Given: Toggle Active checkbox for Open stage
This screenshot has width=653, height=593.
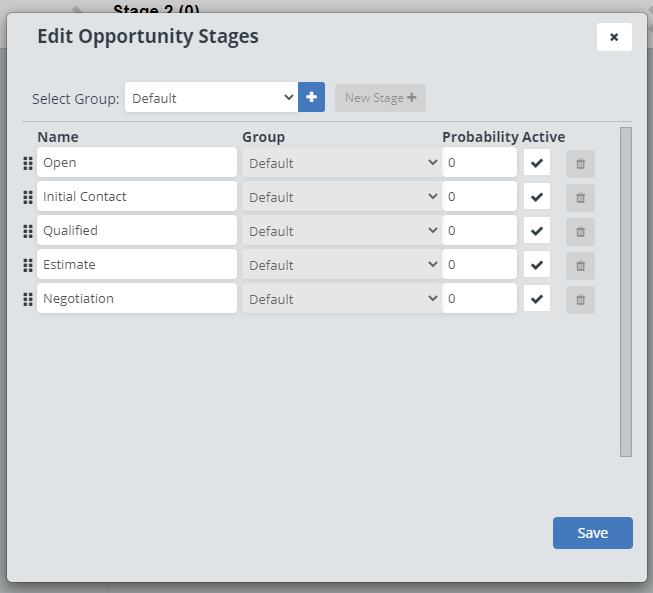Looking at the screenshot, I should 537,163.
